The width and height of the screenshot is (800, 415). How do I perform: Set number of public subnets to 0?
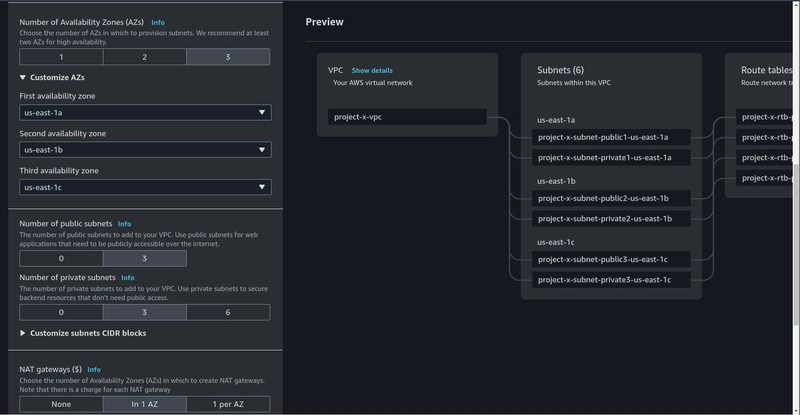pos(61,258)
